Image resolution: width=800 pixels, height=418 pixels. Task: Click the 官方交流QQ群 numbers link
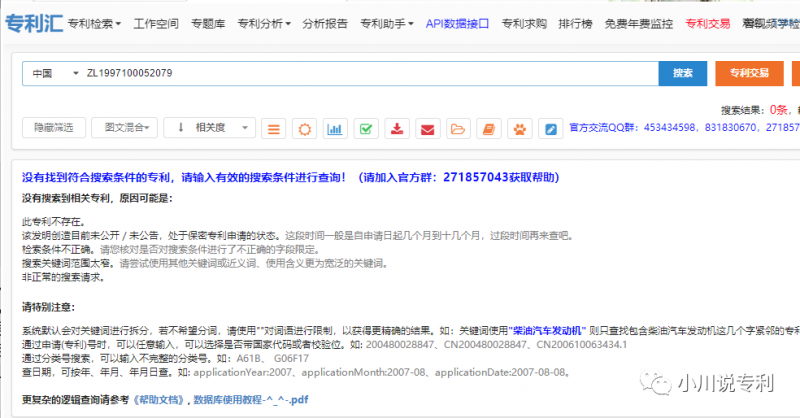tap(684, 128)
